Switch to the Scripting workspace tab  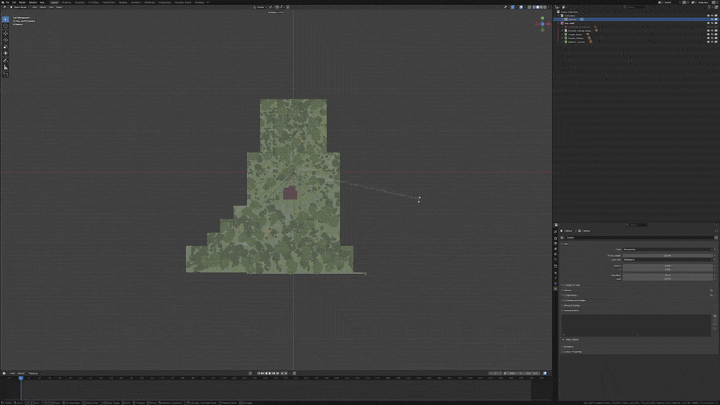(x=199, y=2)
